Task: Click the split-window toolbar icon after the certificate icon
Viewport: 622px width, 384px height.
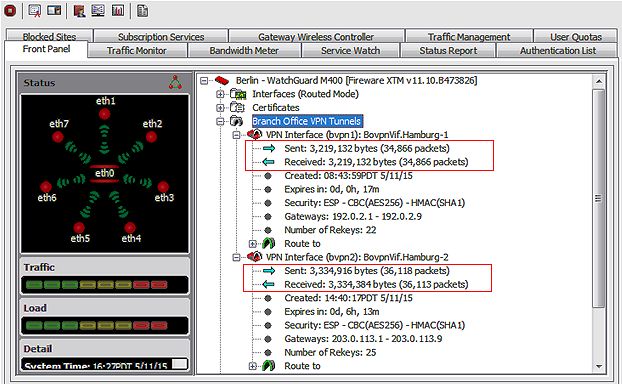Action: click(x=54, y=10)
